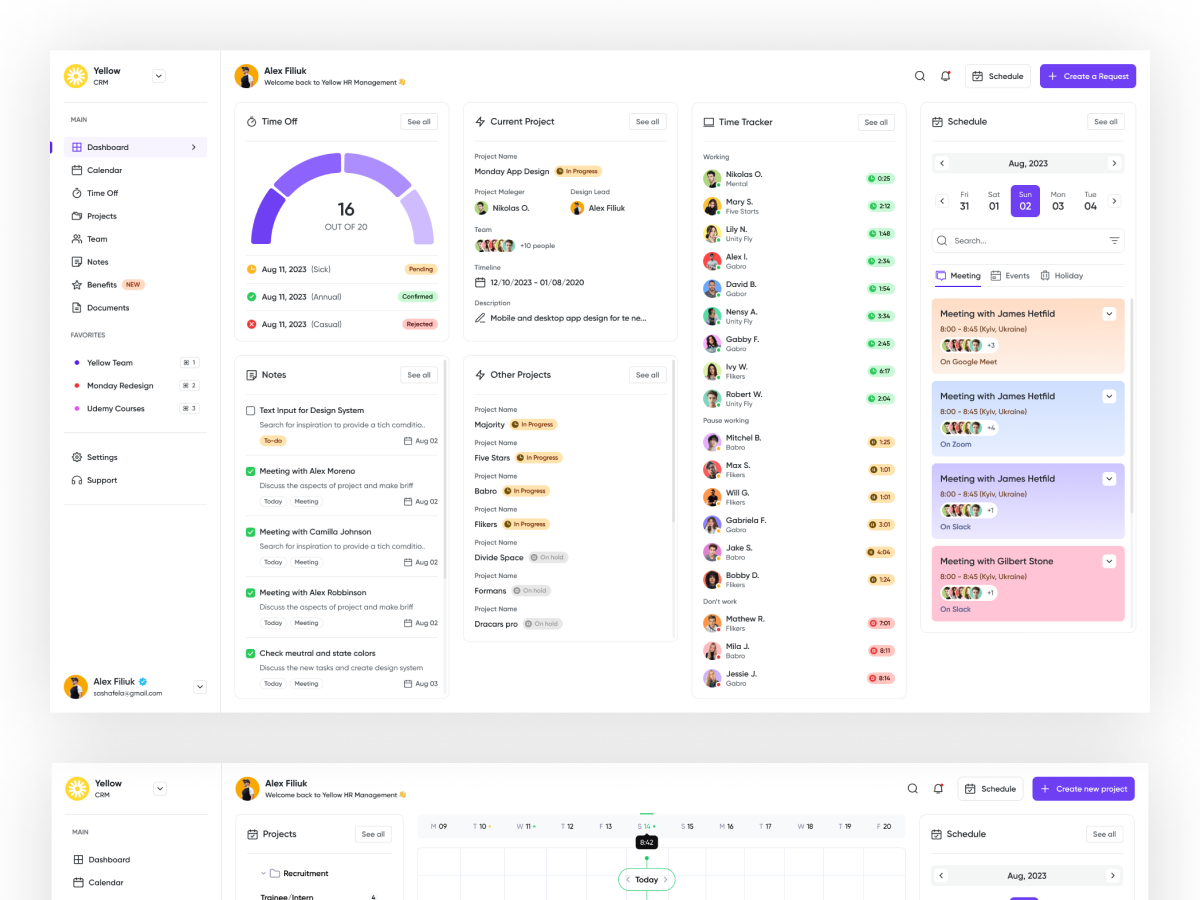Image resolution: width=1200 pixels, height=900 pixels.
Task: Click the Time Off clock icon in sidebar
Action: pyautogui.click(x=77, y=193)
